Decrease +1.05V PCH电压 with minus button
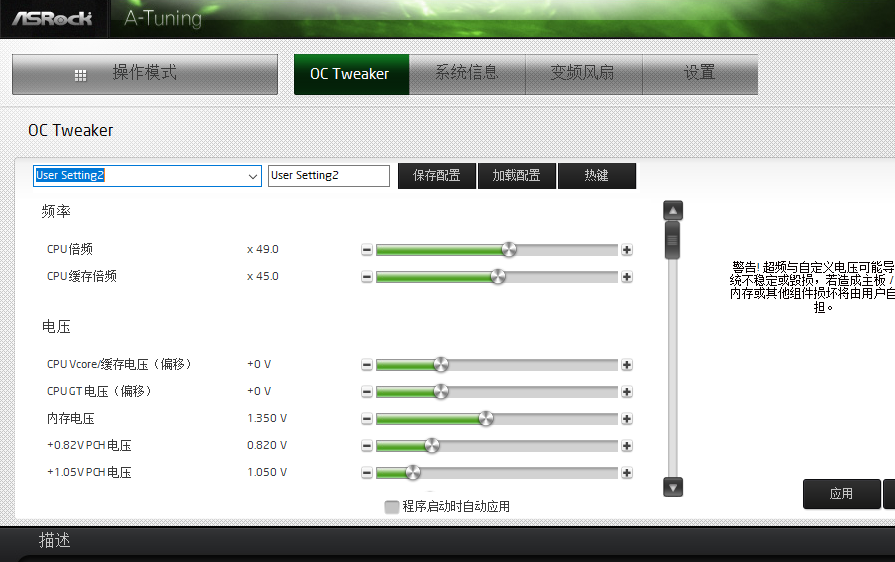The height and width of the screenshot is (562, 895). pyautogui.click(x=367, y=472)
